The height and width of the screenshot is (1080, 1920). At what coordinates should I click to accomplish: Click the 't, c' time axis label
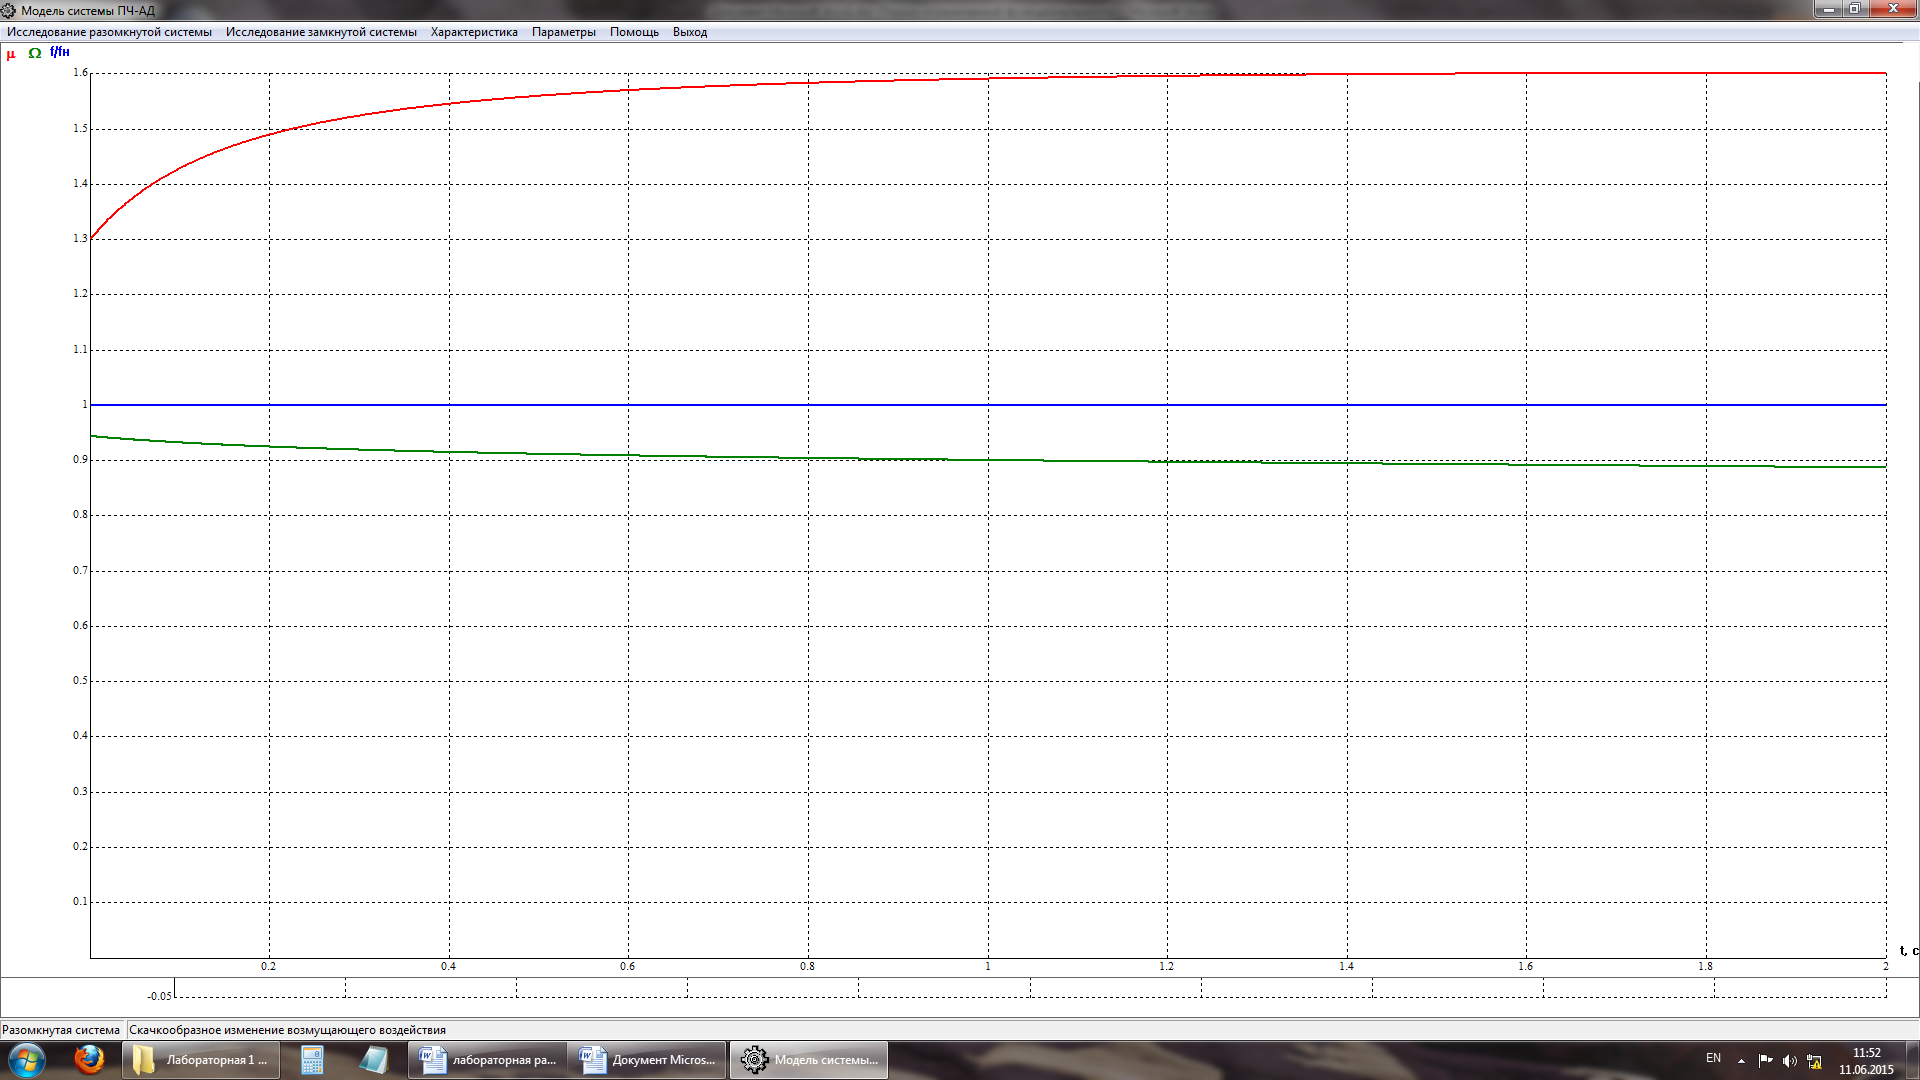point(1909,951)
